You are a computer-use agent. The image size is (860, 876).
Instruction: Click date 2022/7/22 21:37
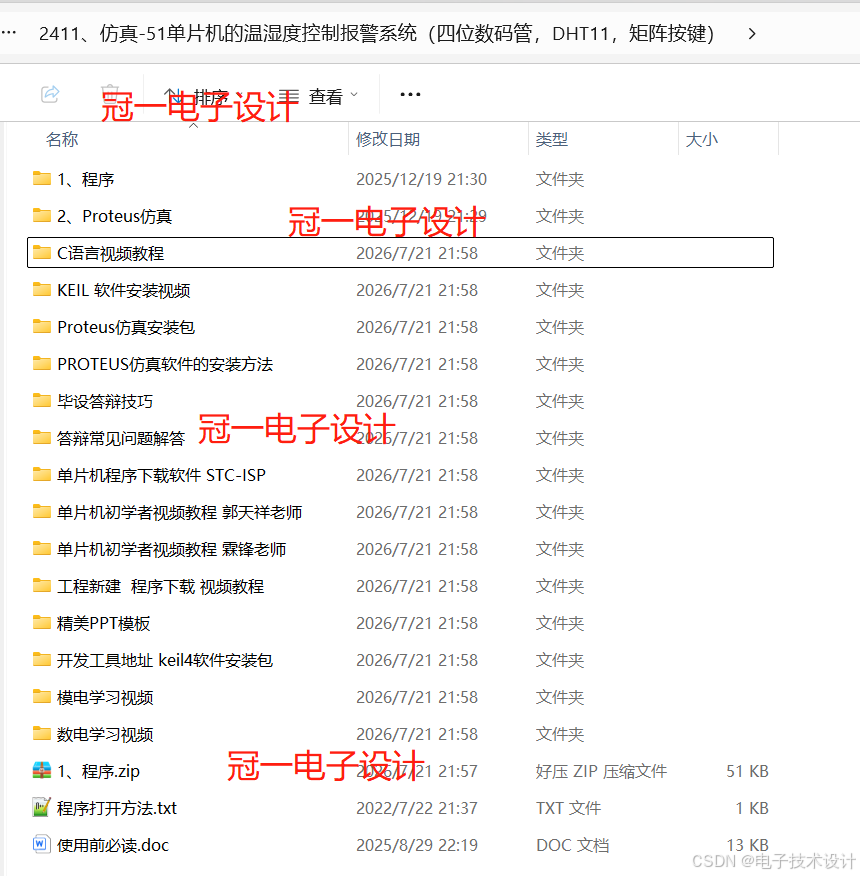tap(417, 808)
